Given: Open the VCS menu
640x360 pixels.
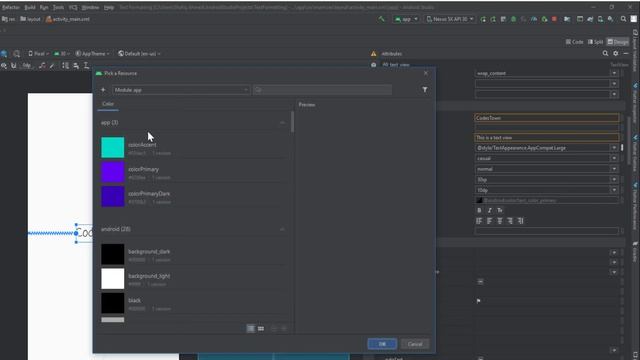Looking at the screenshot, I should pos(73,7).
